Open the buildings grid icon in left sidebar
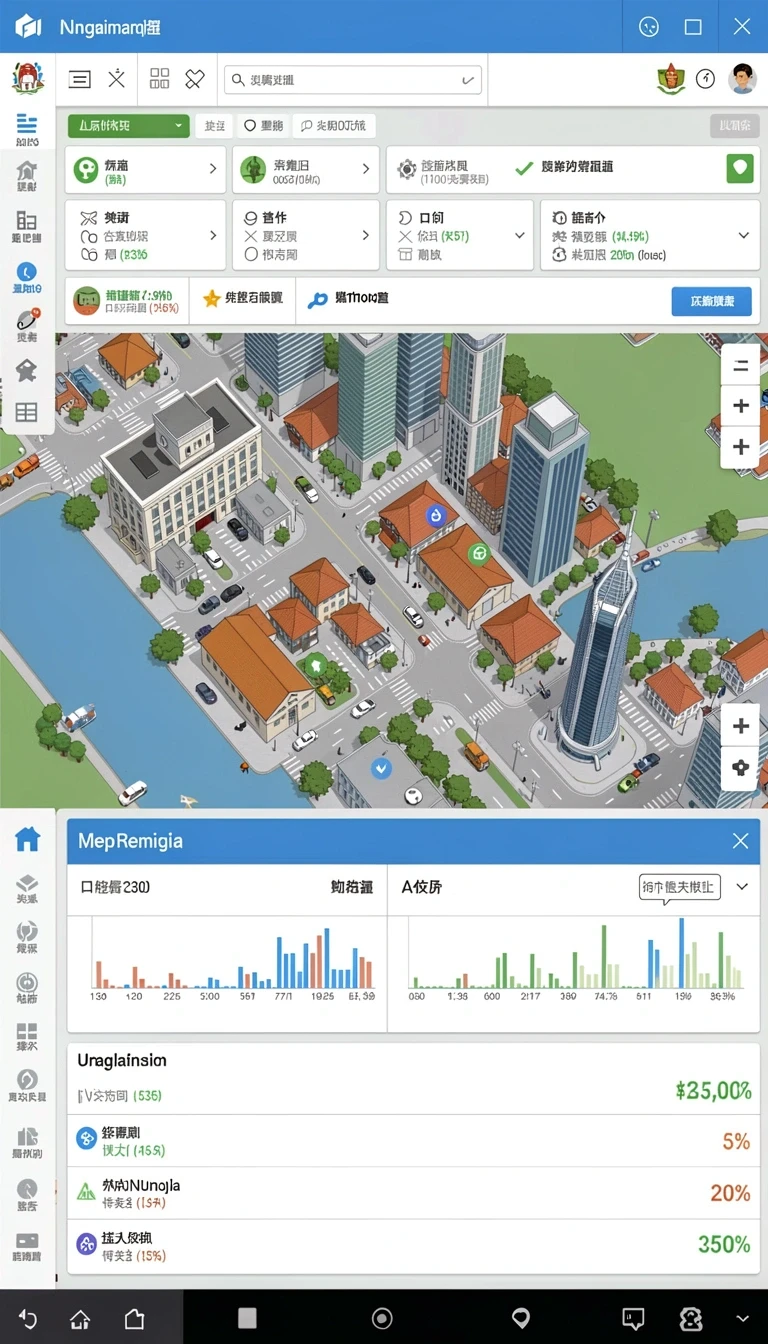The image size is (768, 1344). (27, 221)
